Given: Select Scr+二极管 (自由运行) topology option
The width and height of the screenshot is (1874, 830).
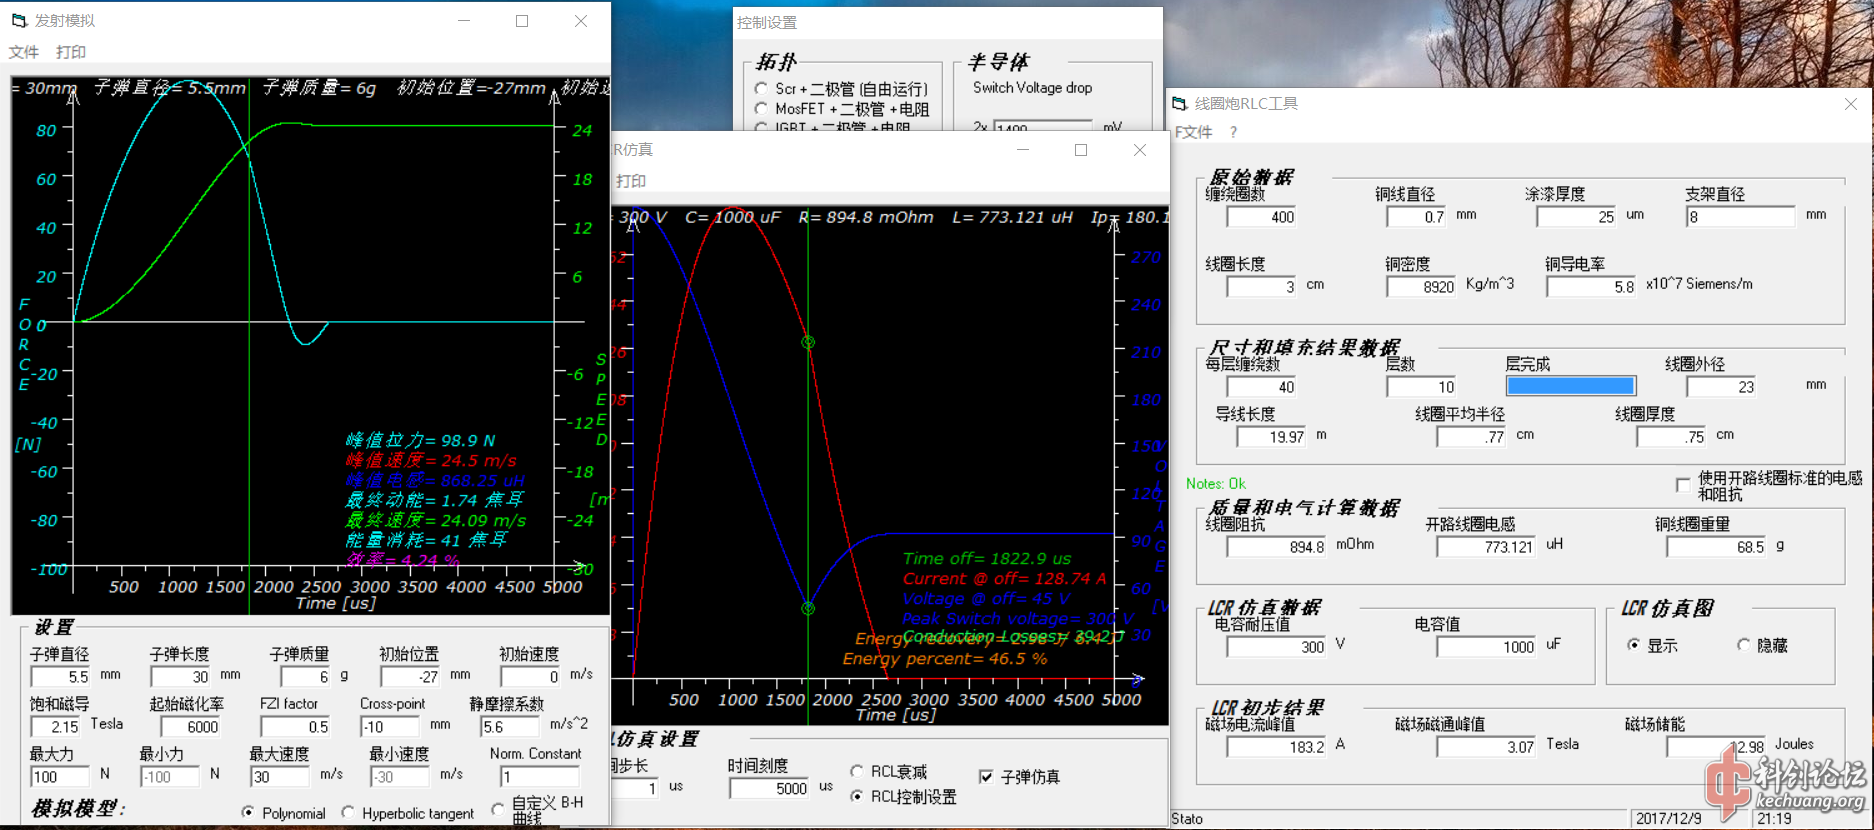Looking at the screenshot, I should (762, 89).
